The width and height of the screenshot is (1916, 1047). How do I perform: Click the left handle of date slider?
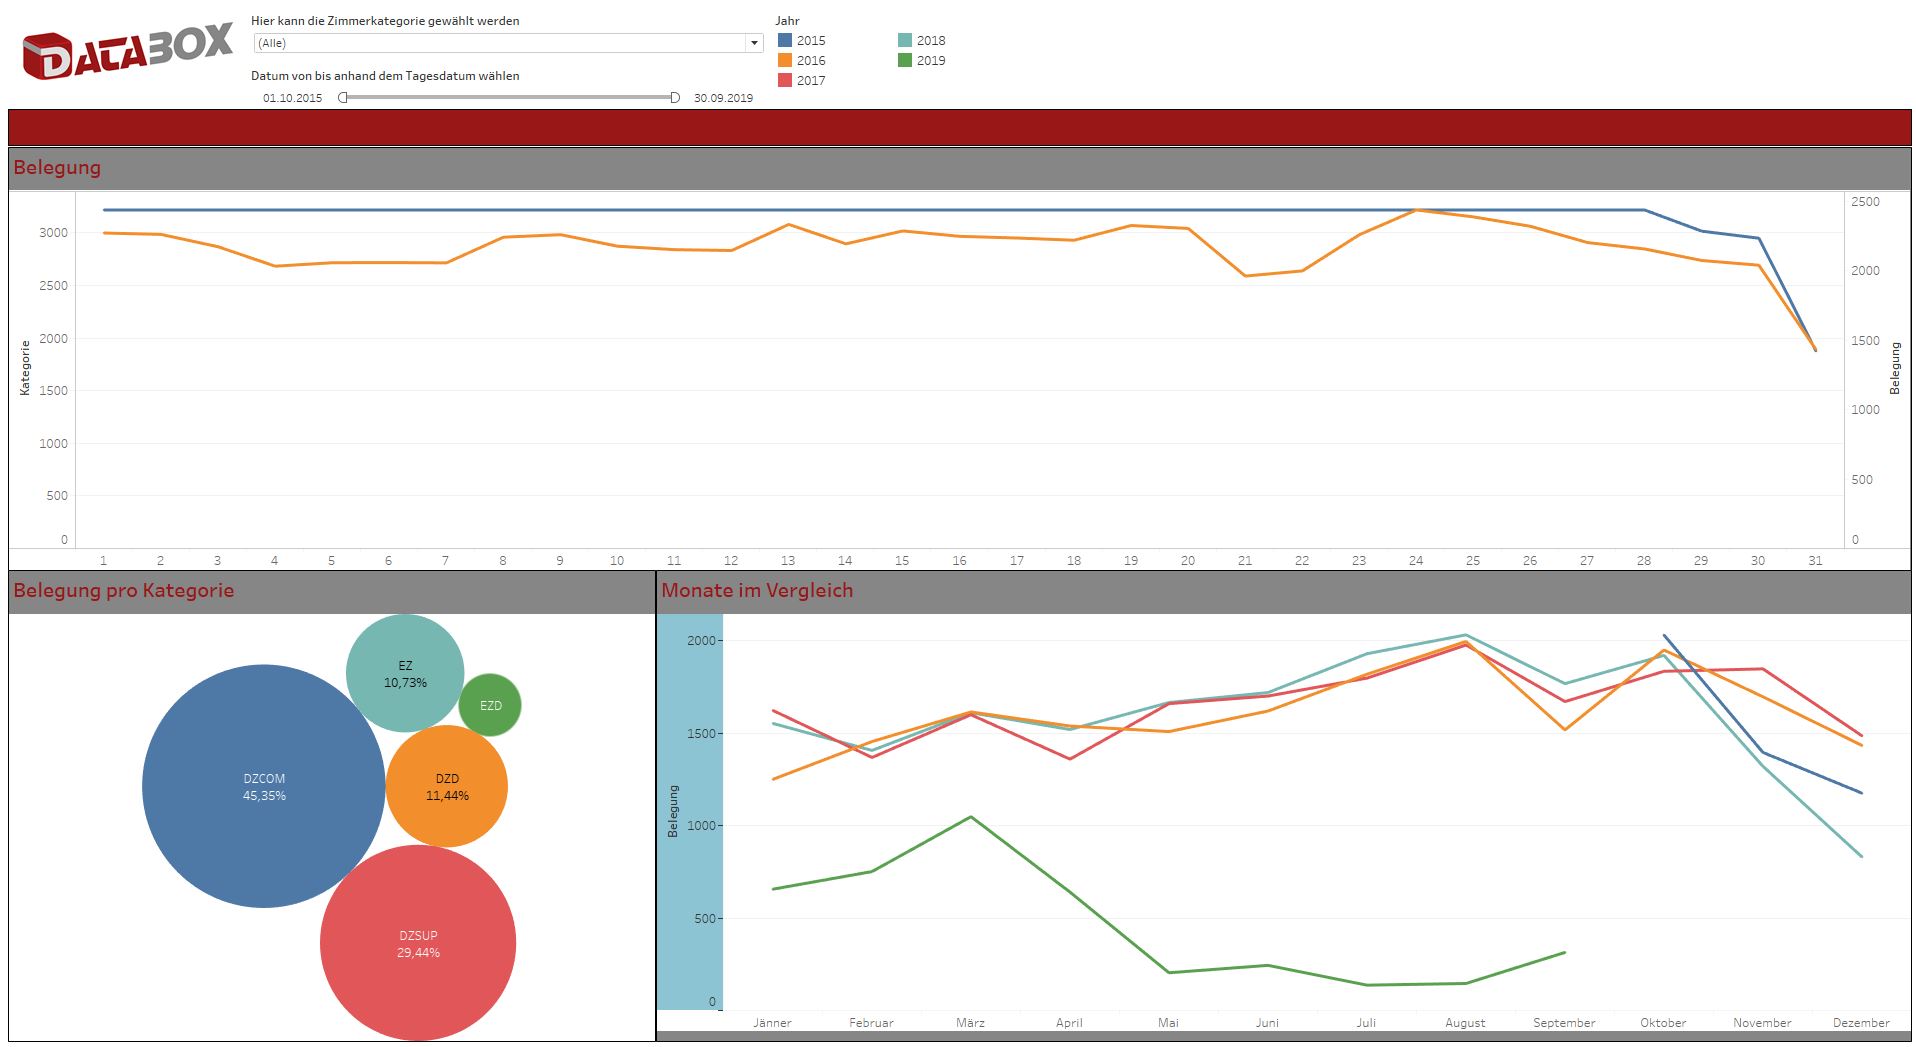(343, 97)
